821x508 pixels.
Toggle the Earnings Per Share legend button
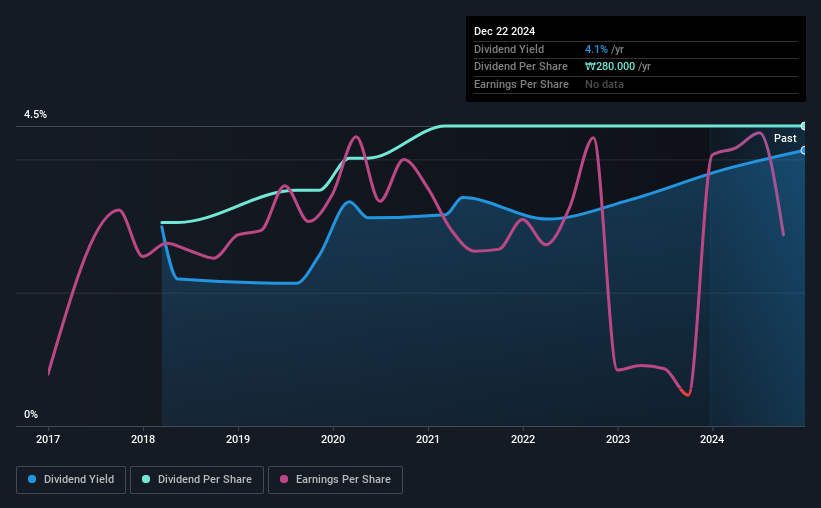335,480
